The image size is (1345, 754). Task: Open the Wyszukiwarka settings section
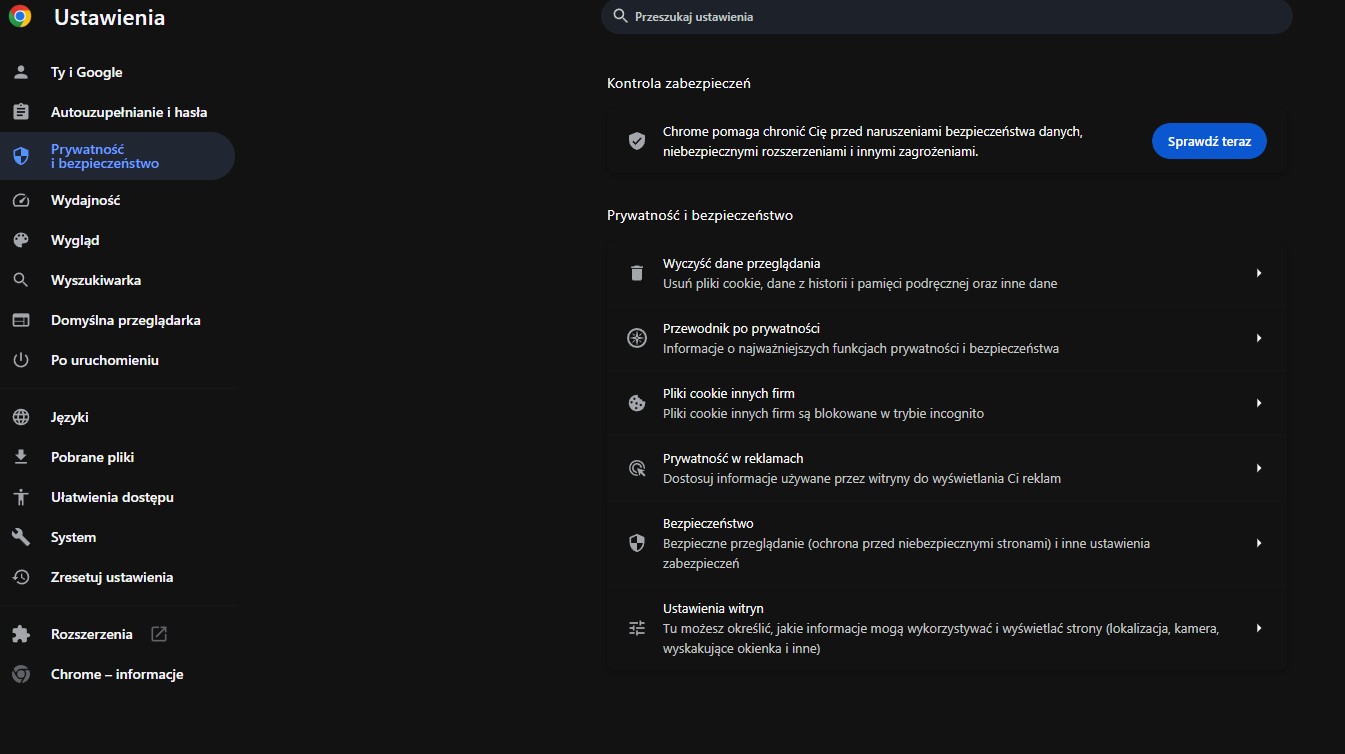pyautogui.click(x=96, y=280)
